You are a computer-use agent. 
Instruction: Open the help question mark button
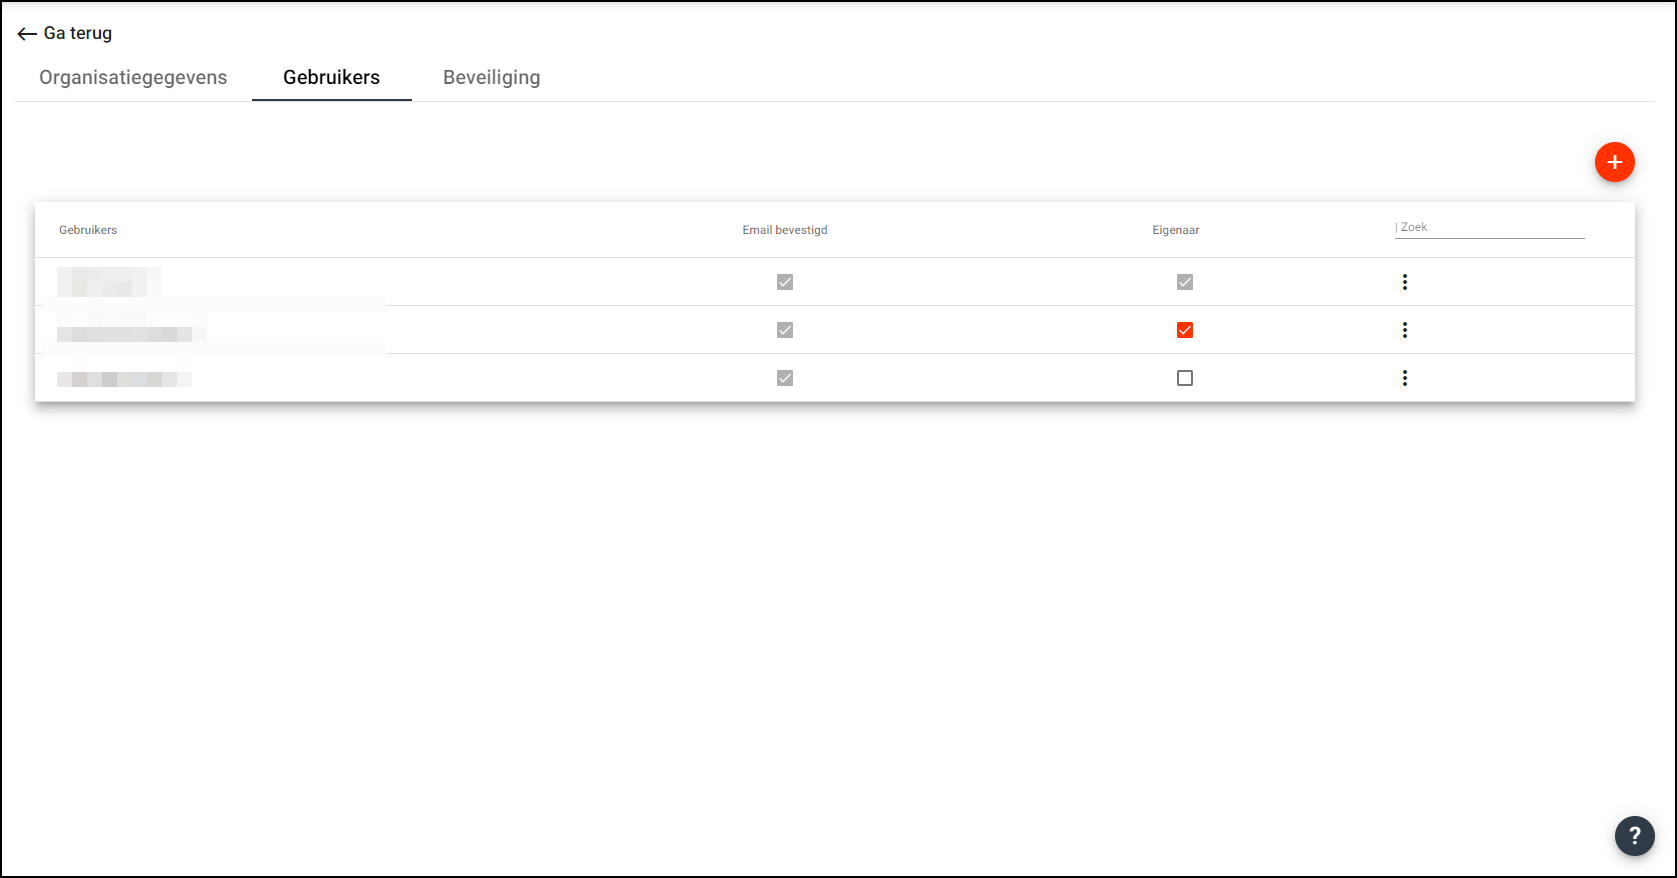(1634, 835)
